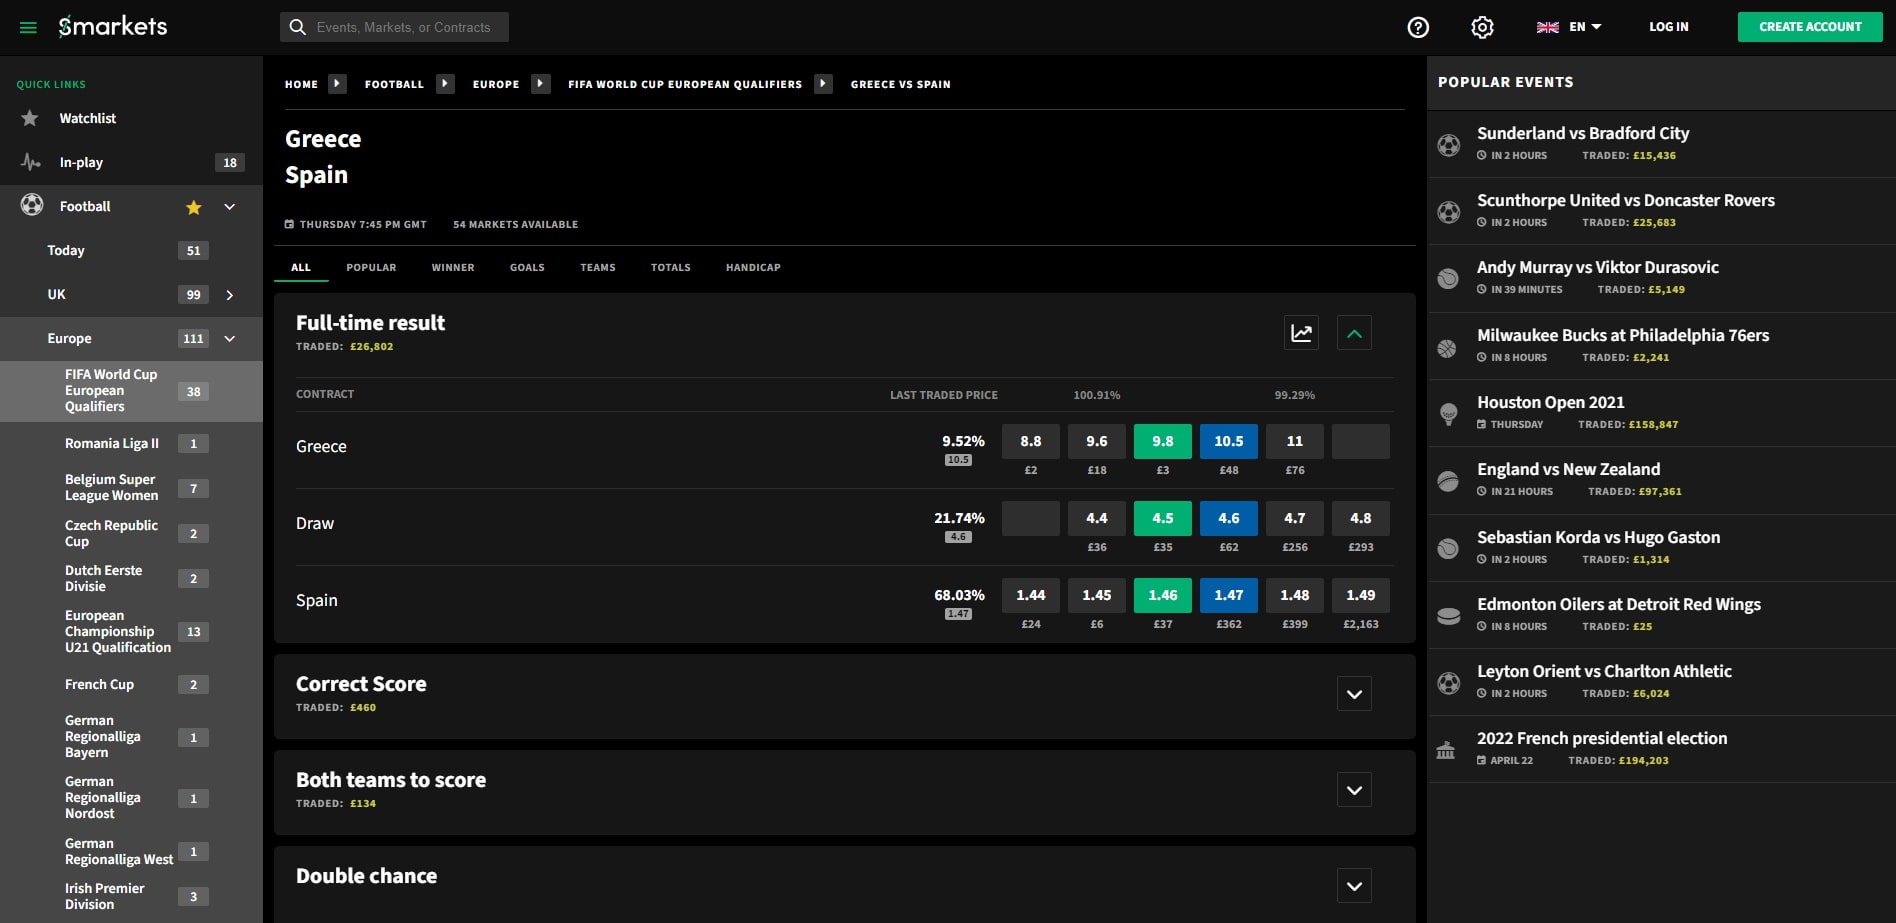Screen dimensions: 1896x923
Task: Show the Full-time result price chart
Action: pyautogui.click(x=1301, y=333)
